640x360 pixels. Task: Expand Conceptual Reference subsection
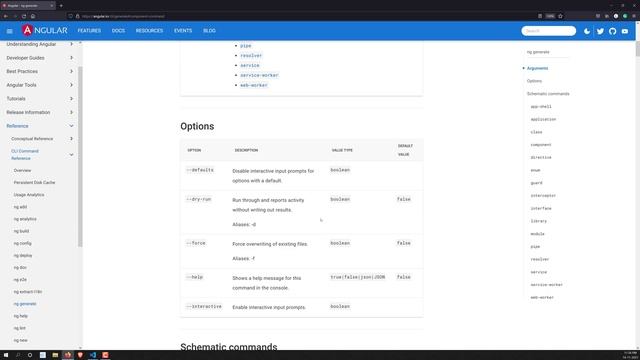(42, 139)
